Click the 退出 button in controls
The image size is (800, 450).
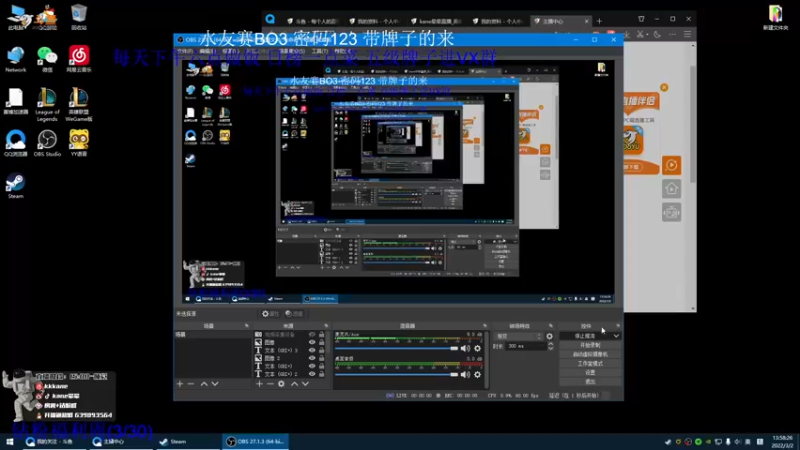(590, 381)
